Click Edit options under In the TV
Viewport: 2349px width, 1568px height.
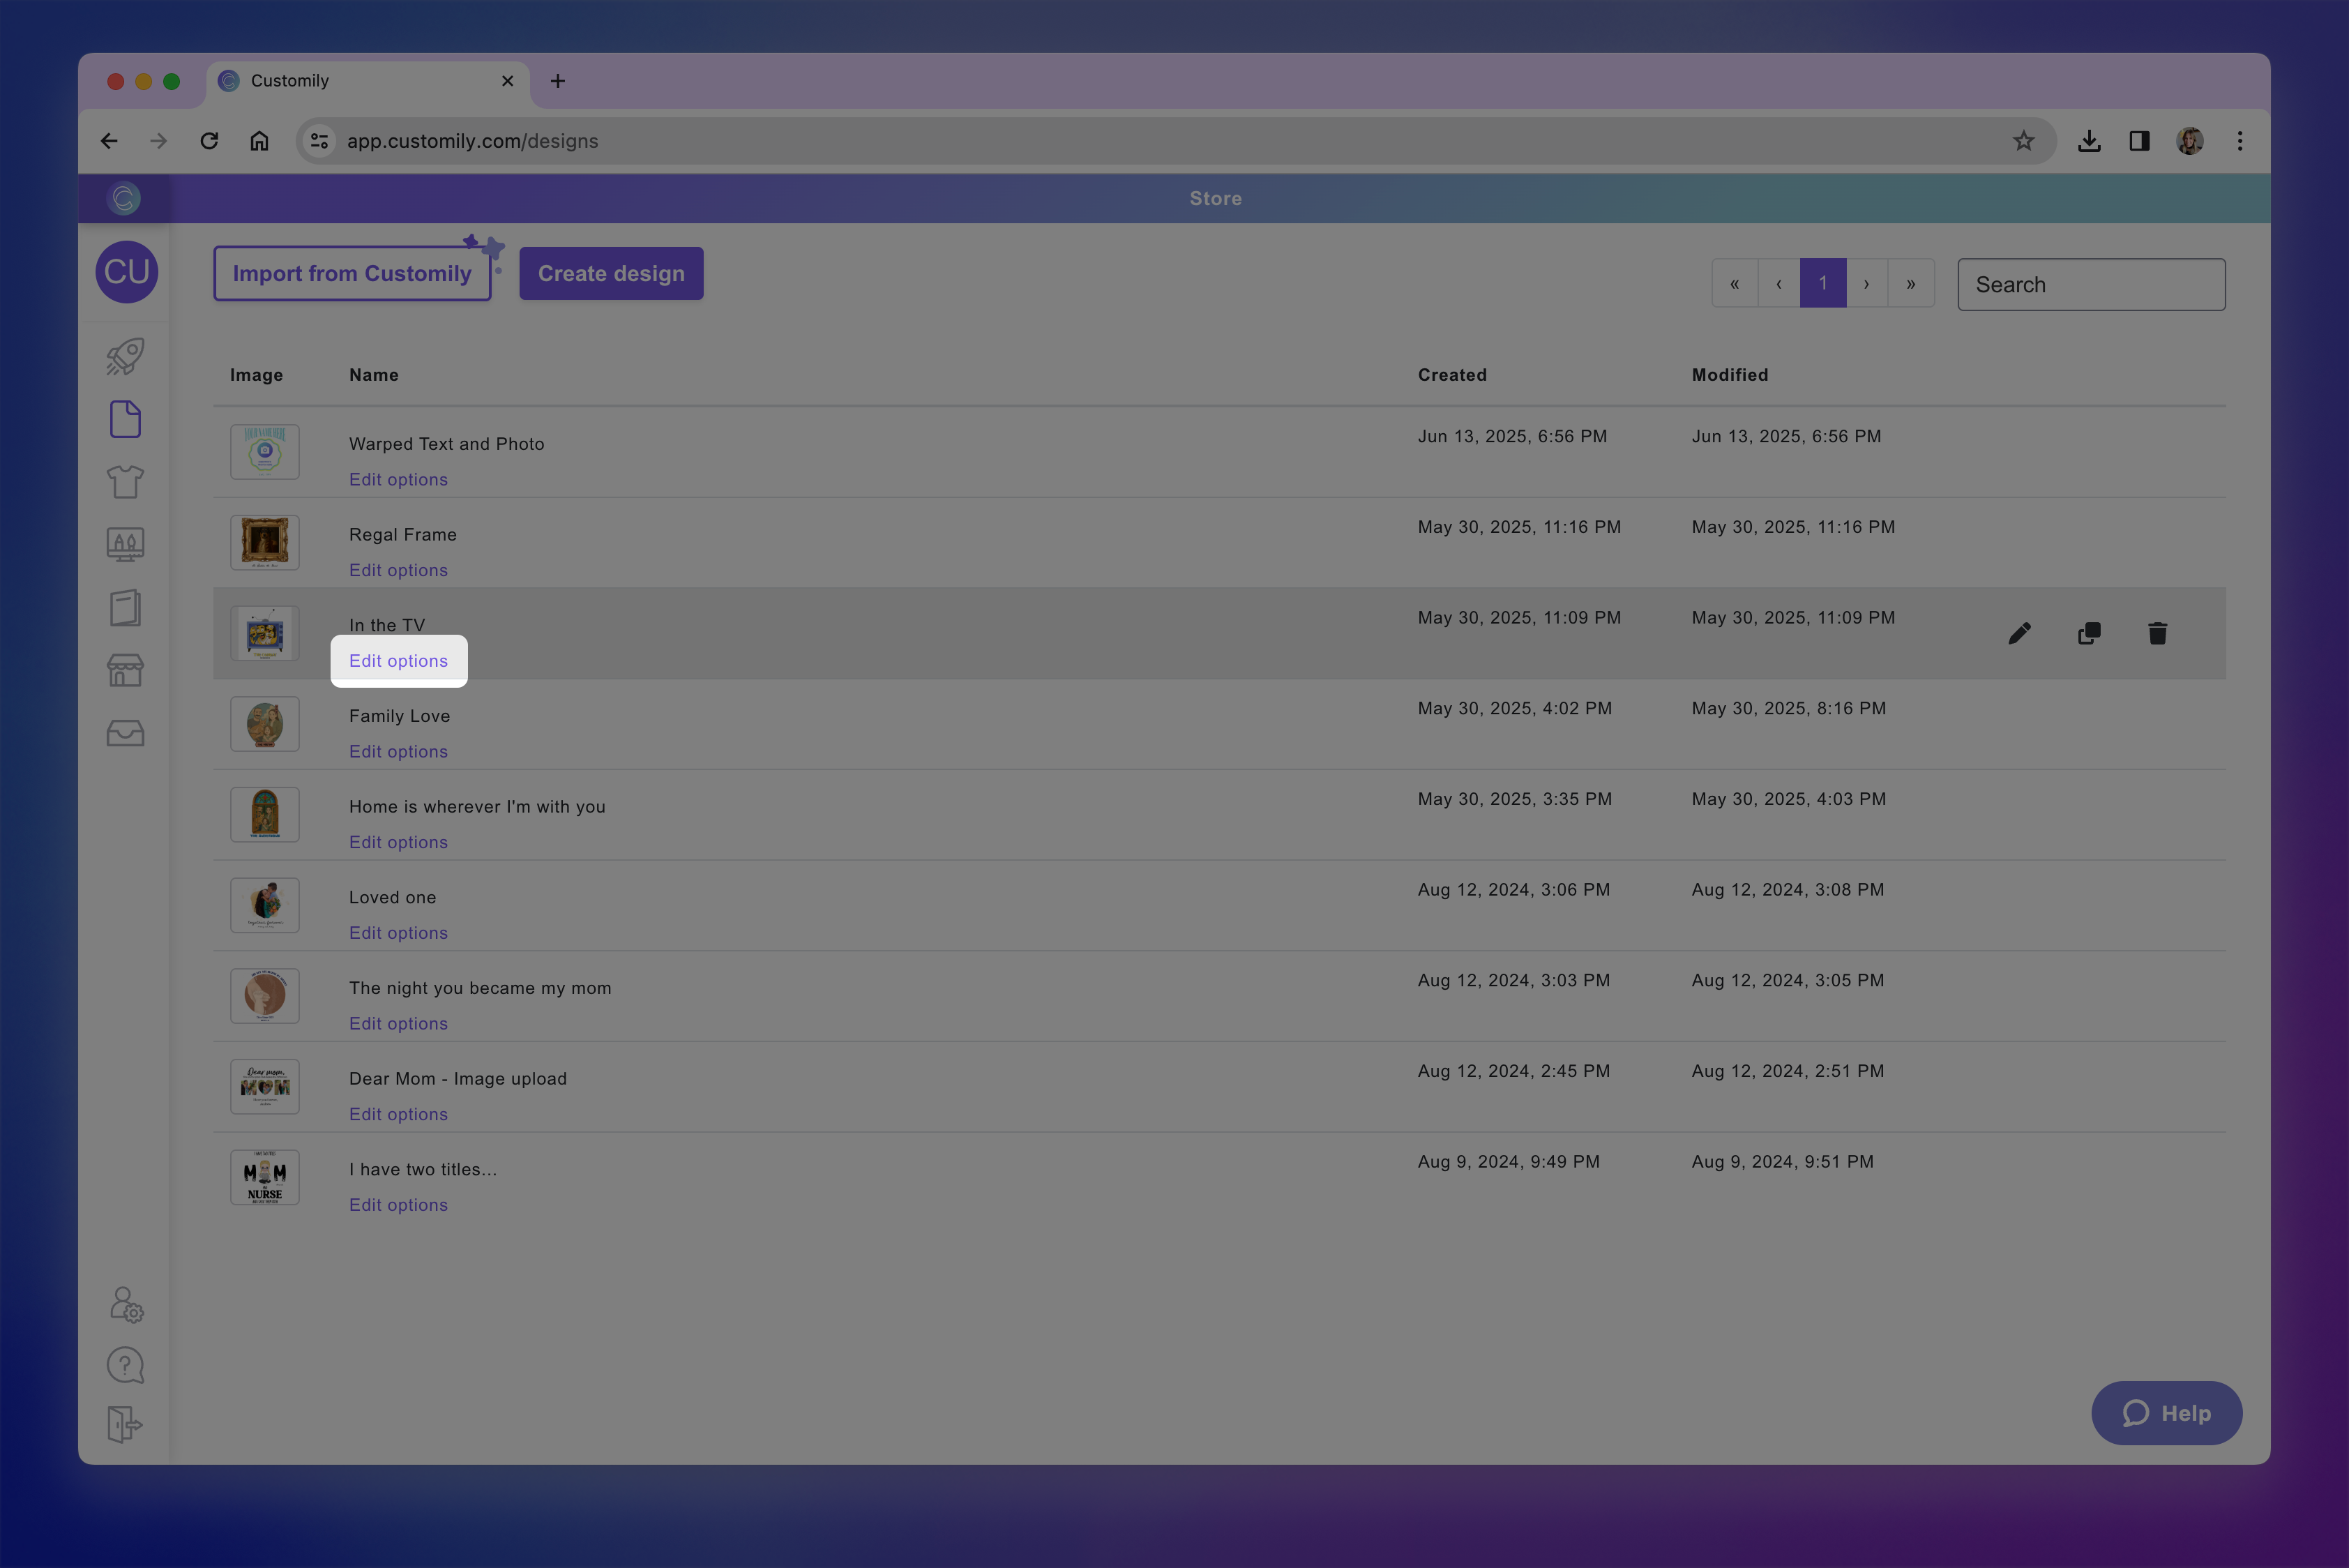click(398, 661)
